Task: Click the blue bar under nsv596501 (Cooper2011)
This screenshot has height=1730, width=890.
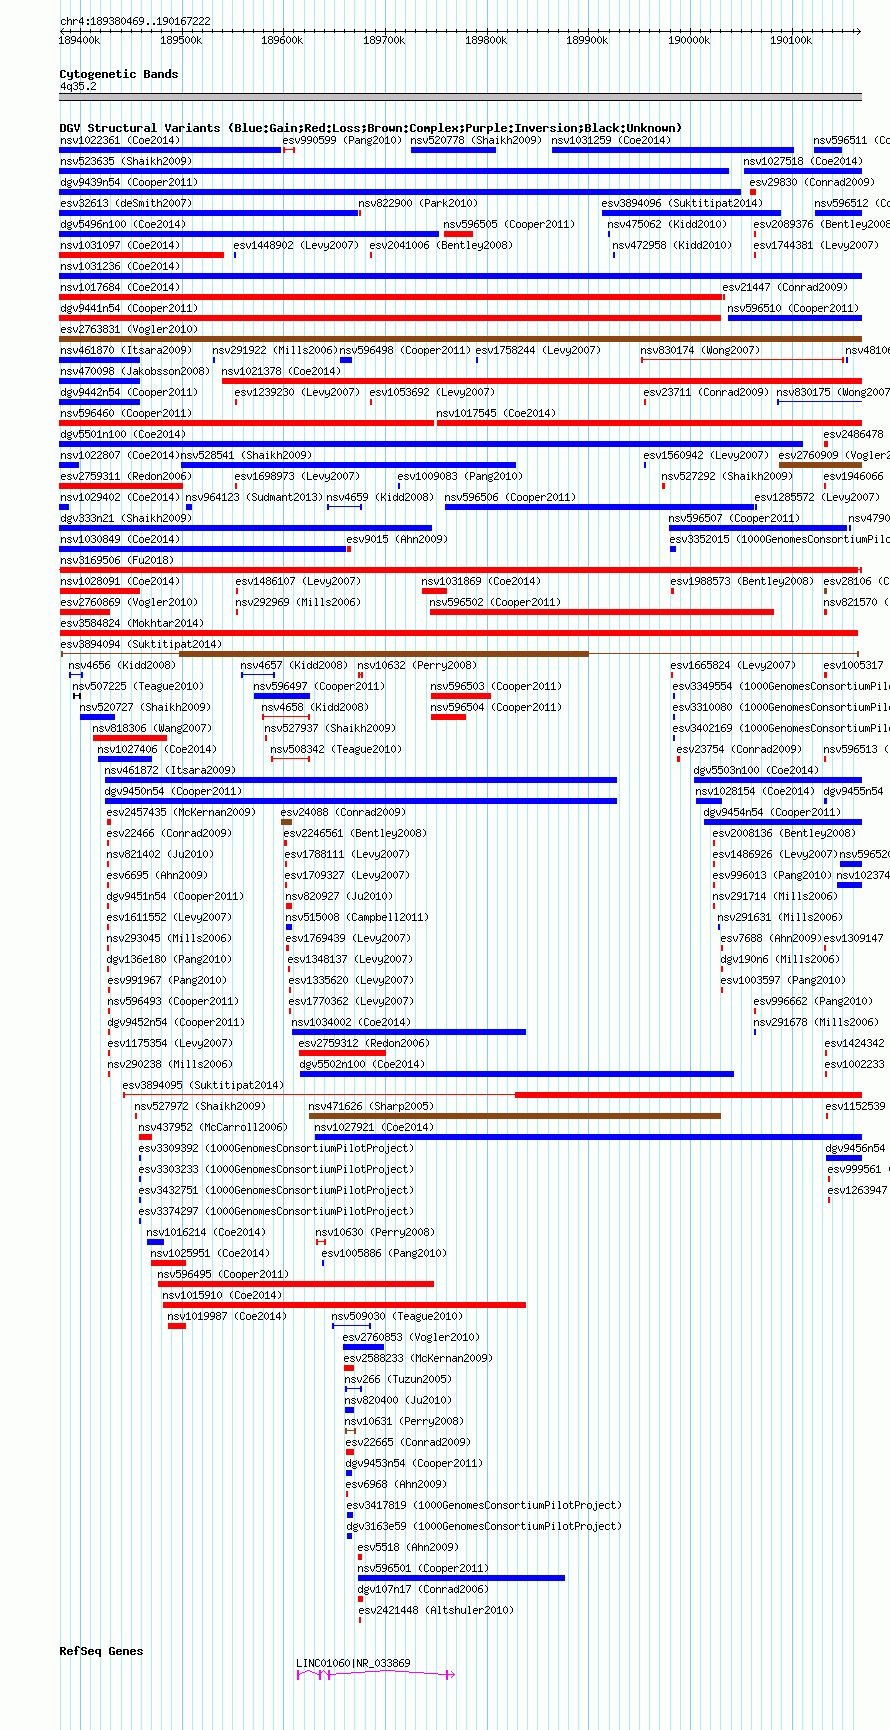Action: pyautogui.click(x=461, y=1578)
